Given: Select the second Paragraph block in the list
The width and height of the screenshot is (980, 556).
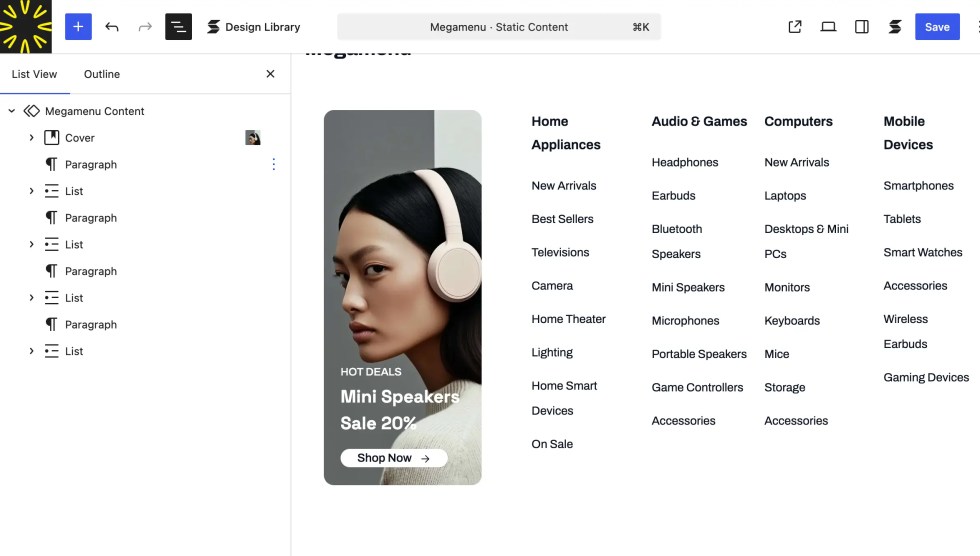Looking at the screenshot, I should coord(91,218).
